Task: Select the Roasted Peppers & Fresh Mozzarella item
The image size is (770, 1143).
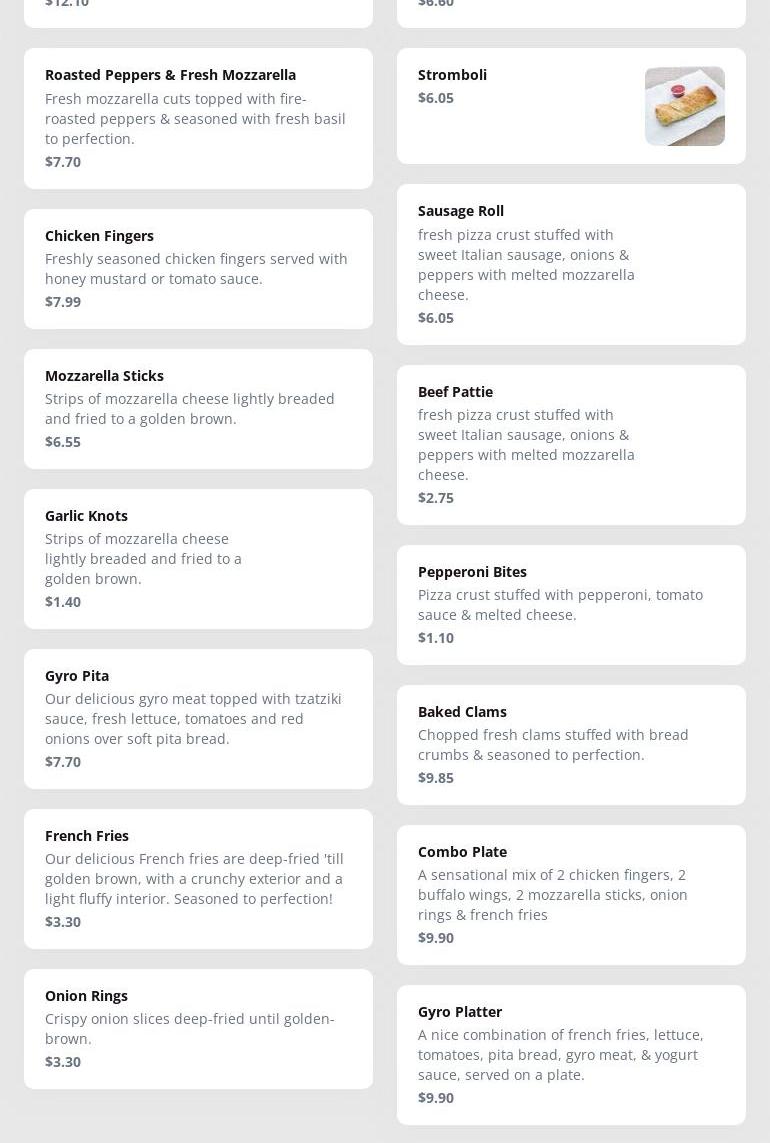Action: [x=198, y=118]
